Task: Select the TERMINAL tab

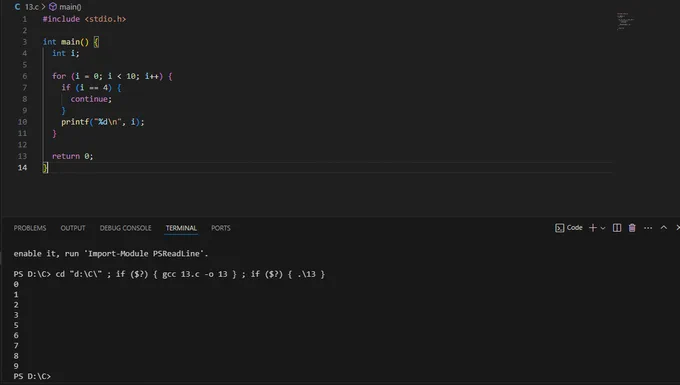Action: (181, 228)
